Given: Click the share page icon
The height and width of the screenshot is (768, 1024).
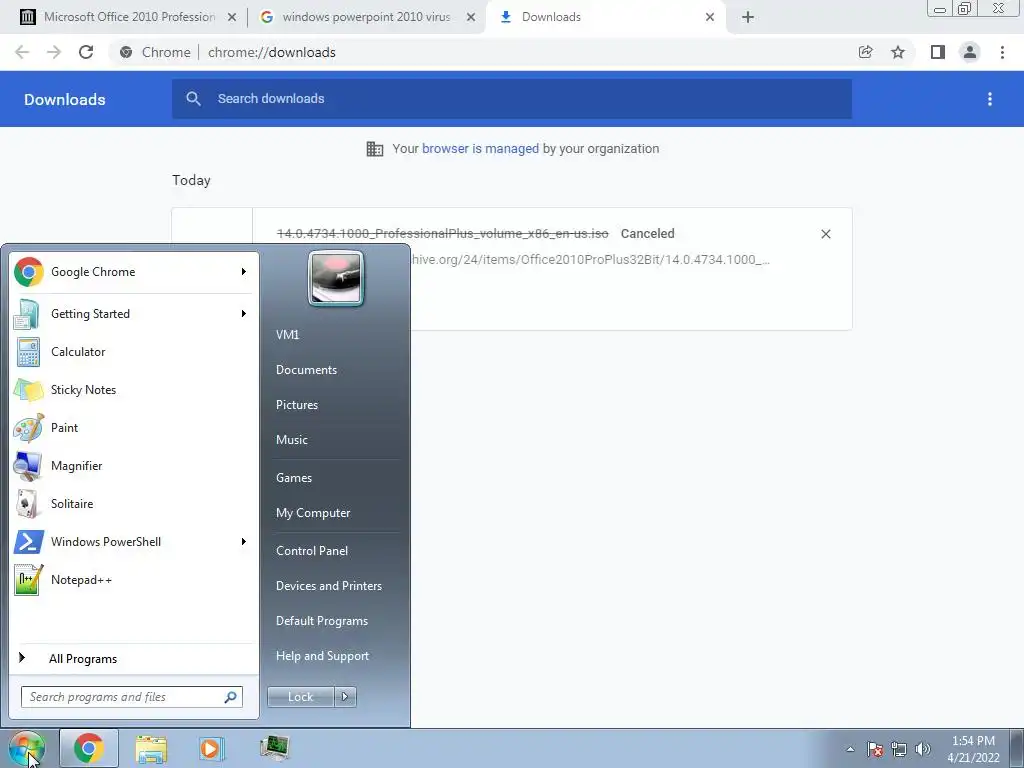Looking at the screenshot, I should [x=865, y=52].
